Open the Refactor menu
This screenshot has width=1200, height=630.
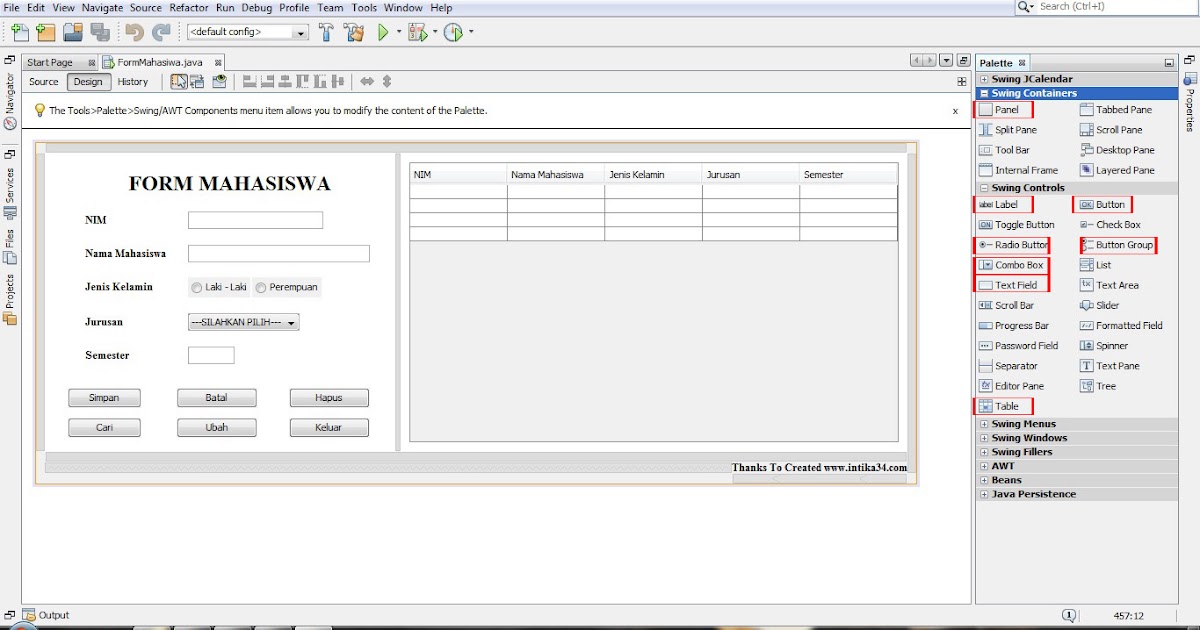click(189, 7)
